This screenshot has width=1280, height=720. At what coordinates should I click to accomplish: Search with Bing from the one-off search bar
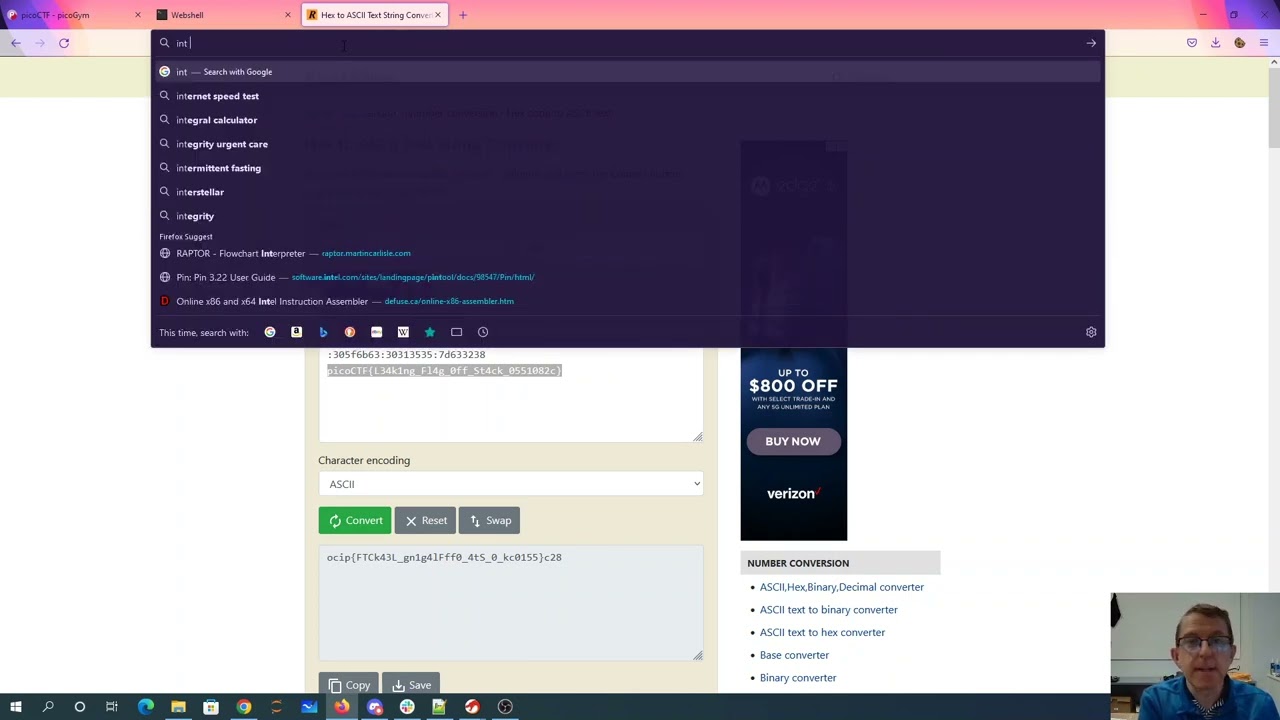tap(323, 332)
